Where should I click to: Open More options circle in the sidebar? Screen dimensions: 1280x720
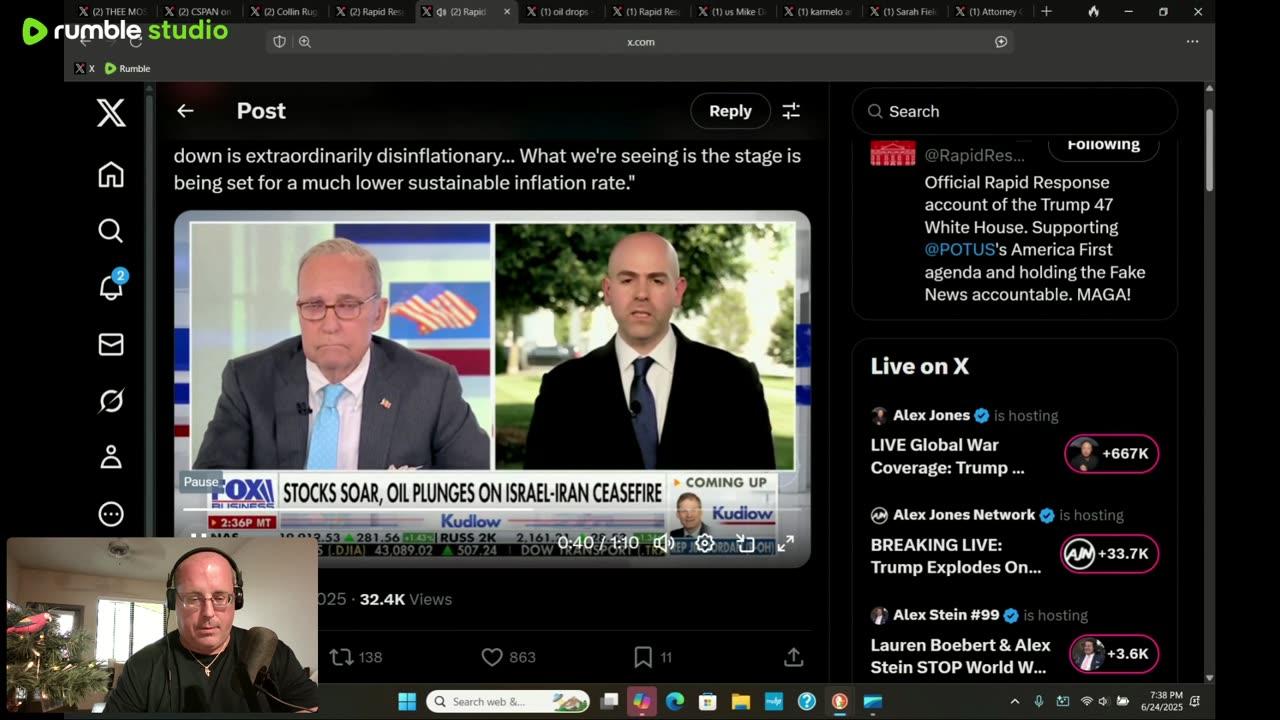[x=111, y=514]
